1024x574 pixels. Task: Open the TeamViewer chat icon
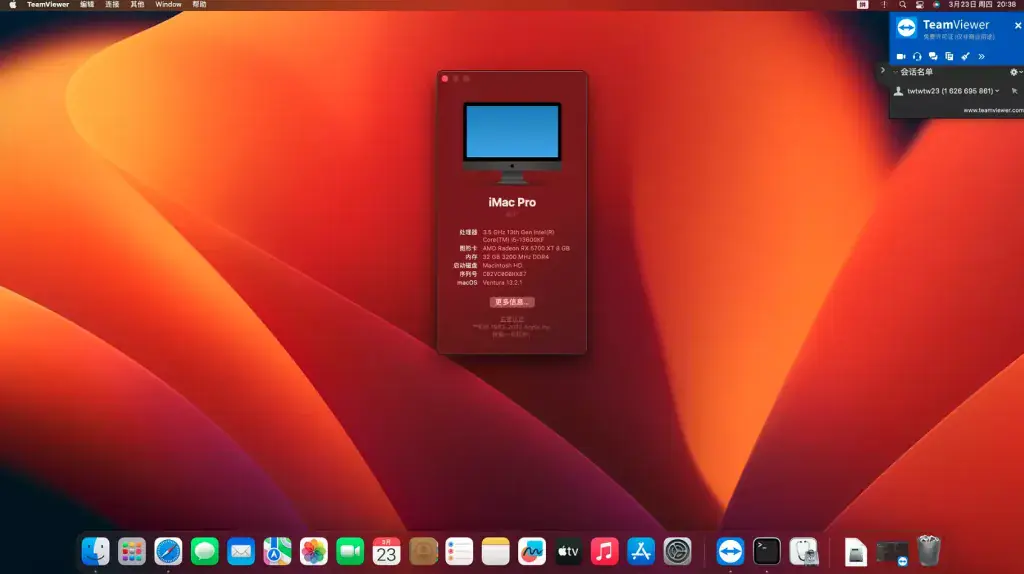[x=933, y=57]
